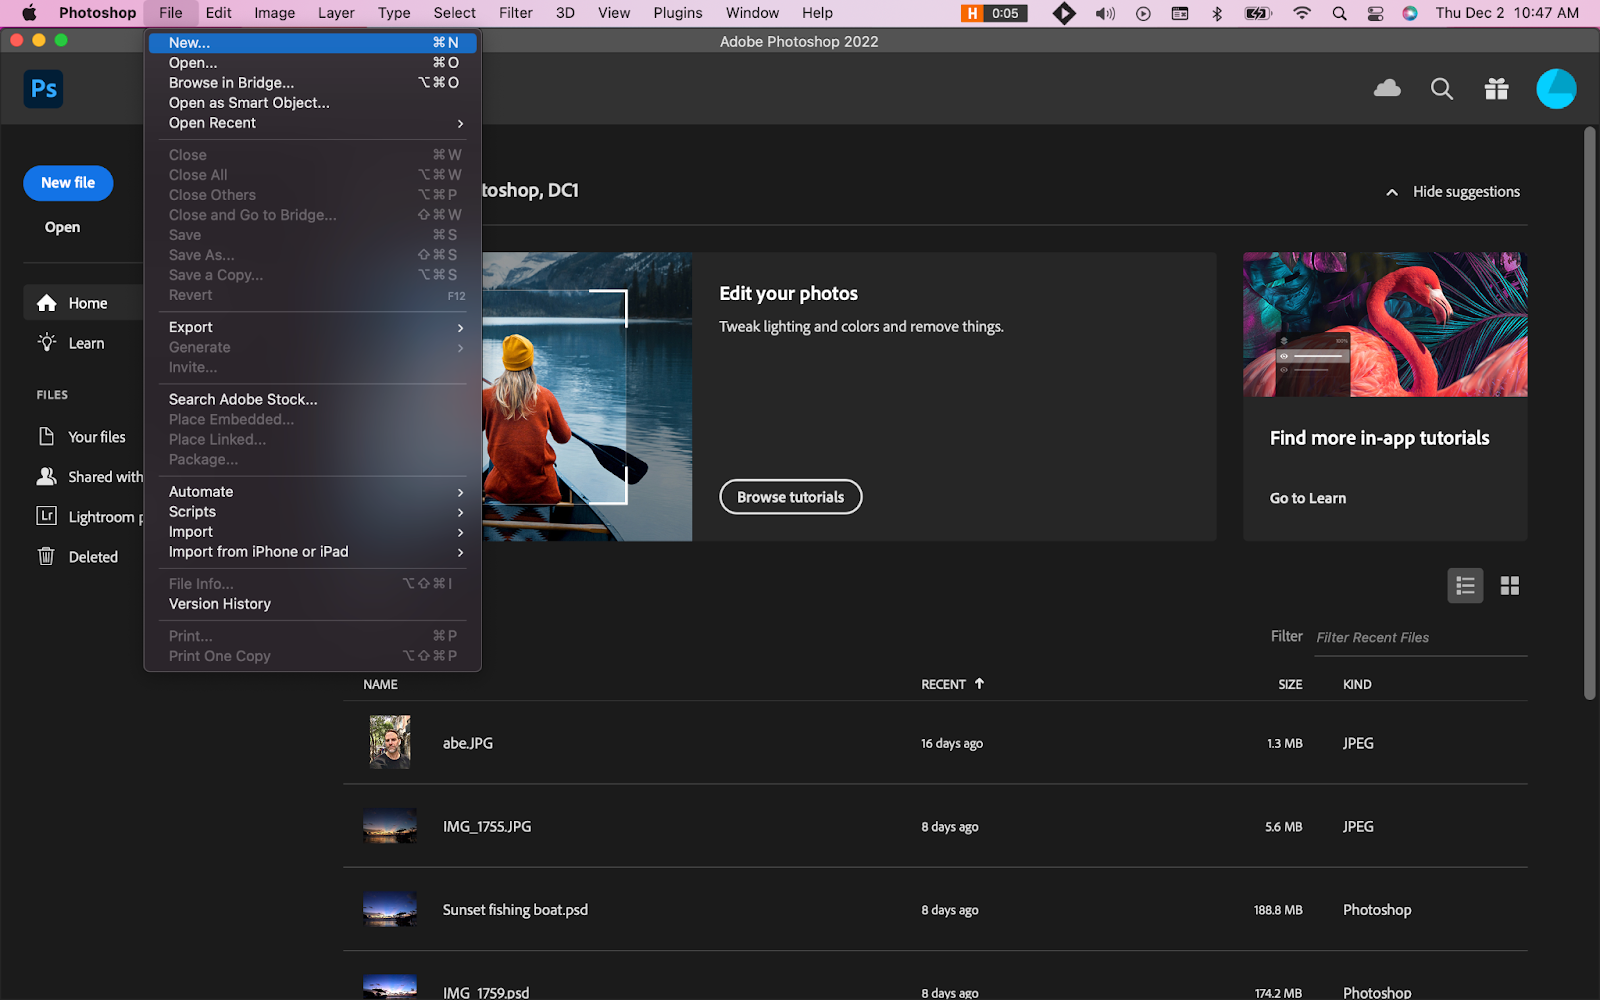Click the Browse tutorials button
This screenshot has height=1000, width=1600.
coord(790,497)
